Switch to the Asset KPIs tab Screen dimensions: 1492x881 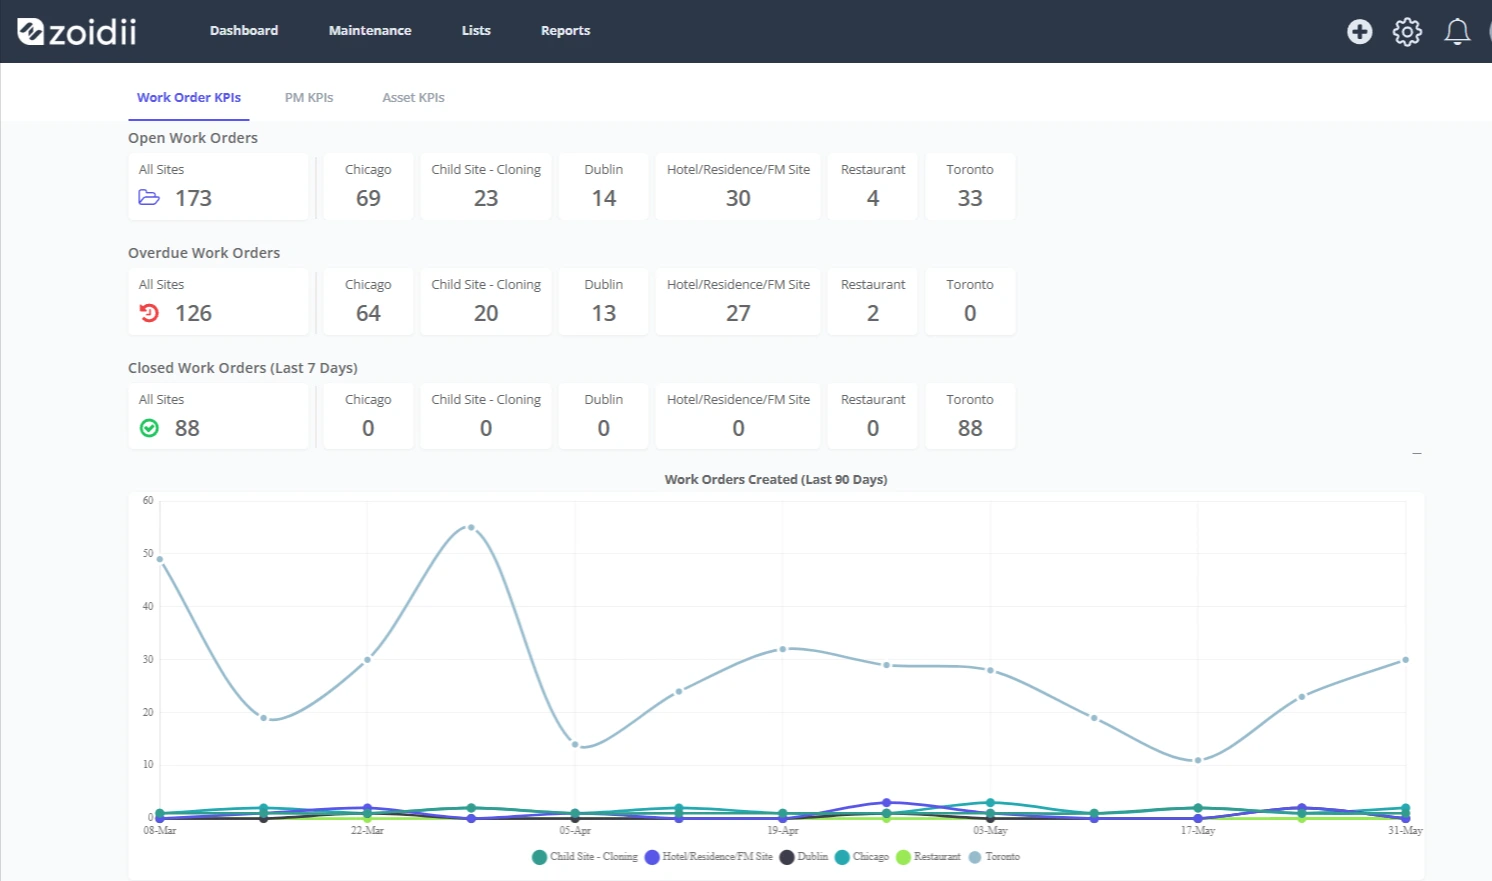point(413,98)
